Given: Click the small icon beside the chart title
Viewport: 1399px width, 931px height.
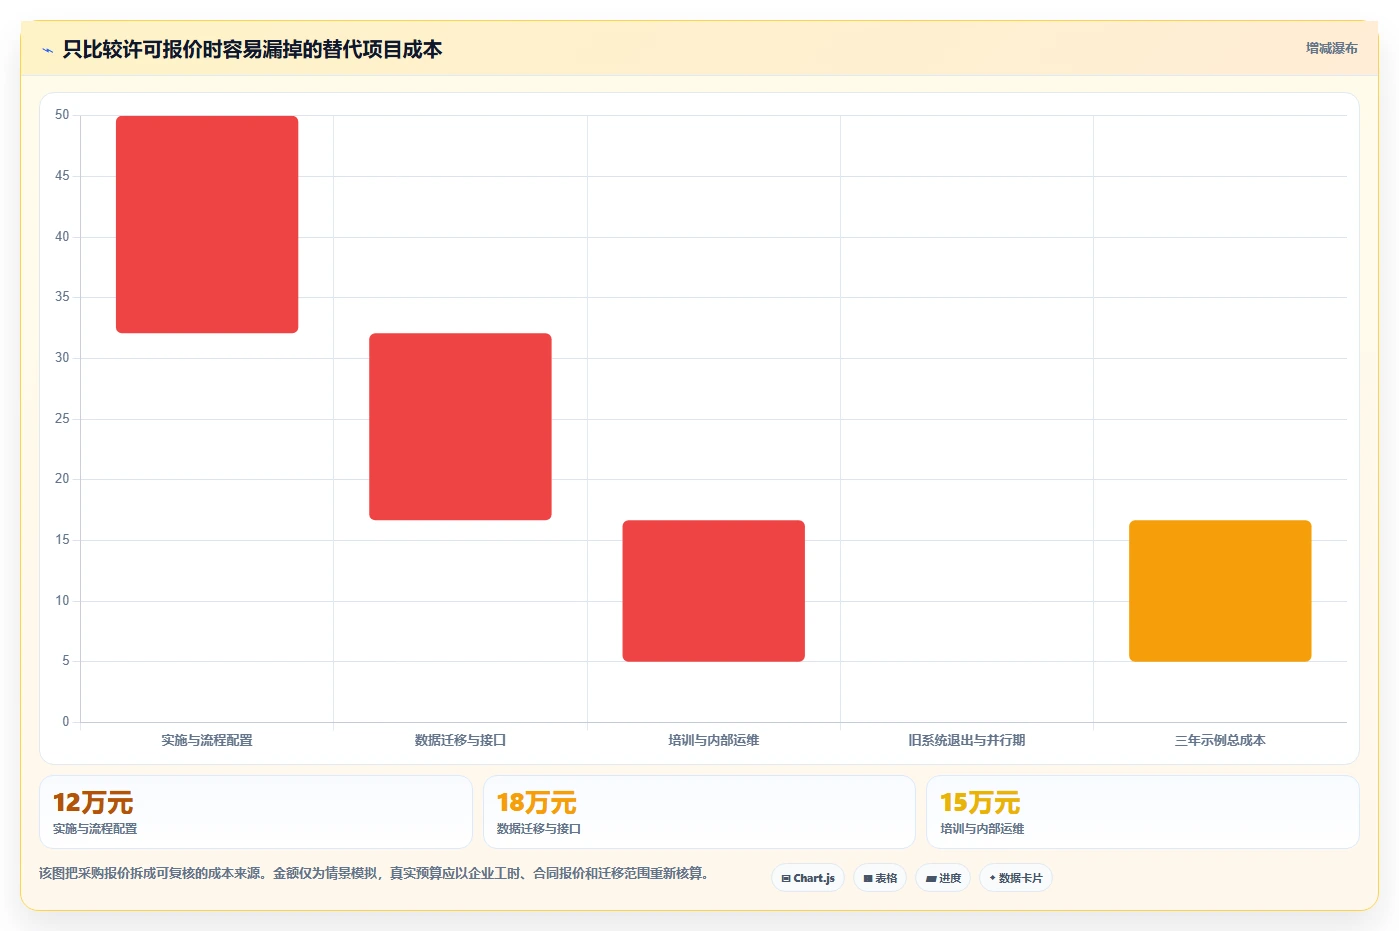Looking at the screenshot, I should [x=47, y=50].
